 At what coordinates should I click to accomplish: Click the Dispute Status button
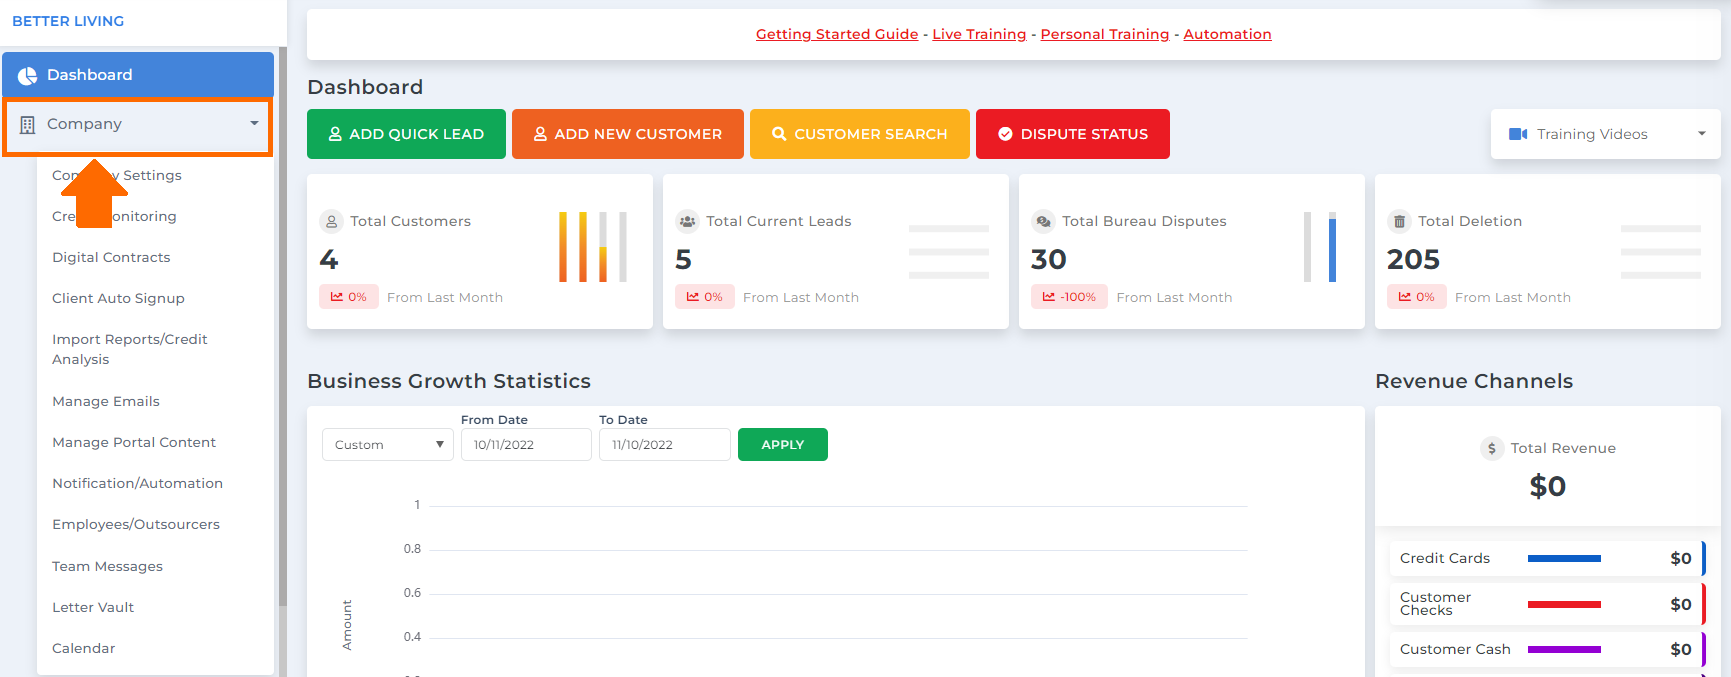[1073, 134]
